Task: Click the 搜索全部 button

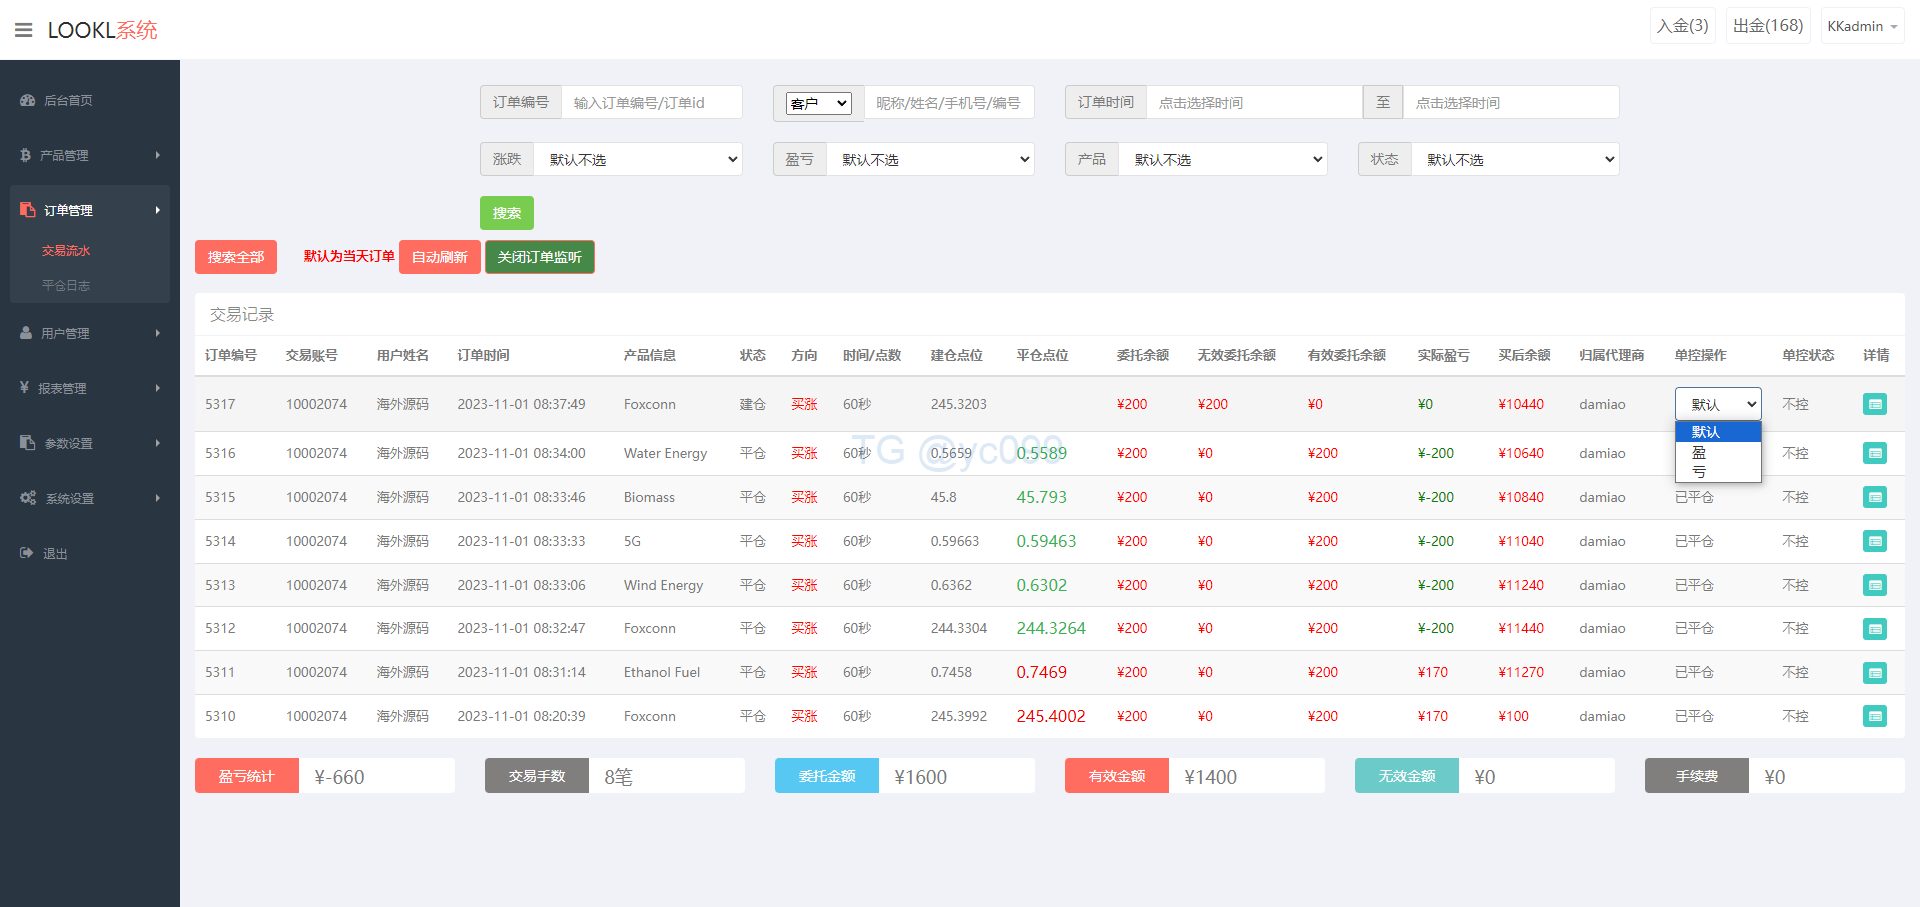Action: (x=235, y=257)
